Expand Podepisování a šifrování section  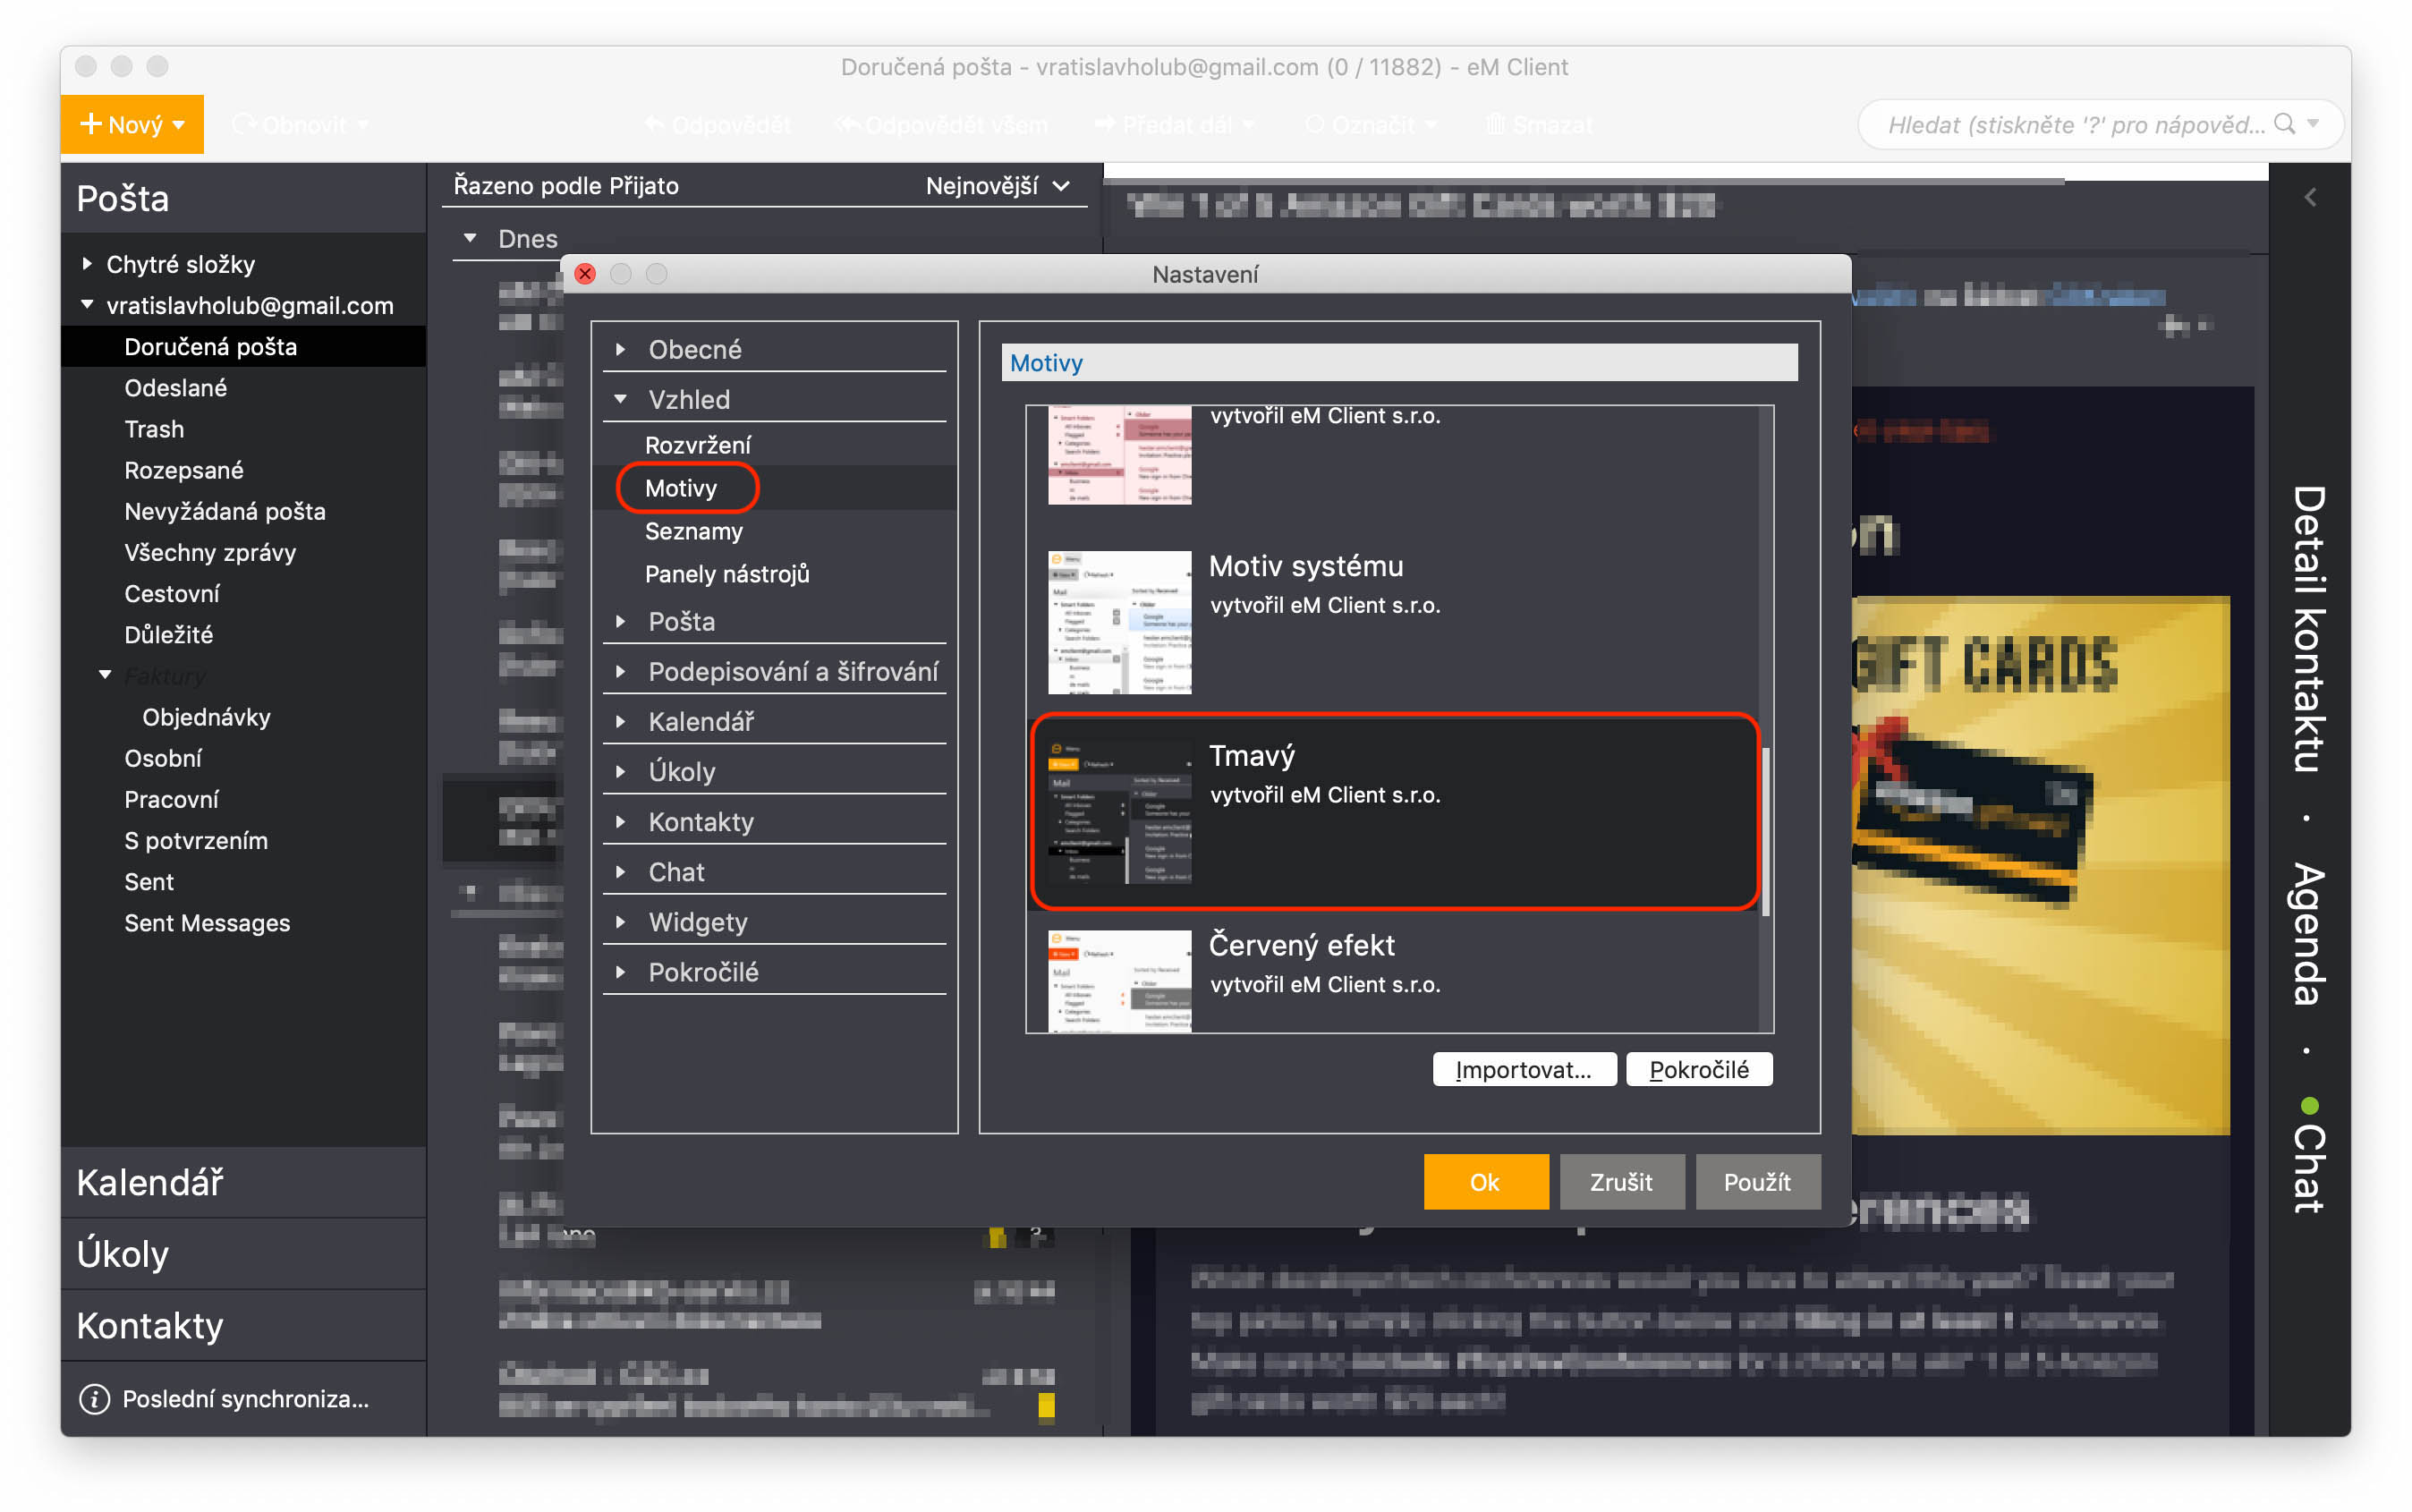pyautogui.click(x=621, y=671)
